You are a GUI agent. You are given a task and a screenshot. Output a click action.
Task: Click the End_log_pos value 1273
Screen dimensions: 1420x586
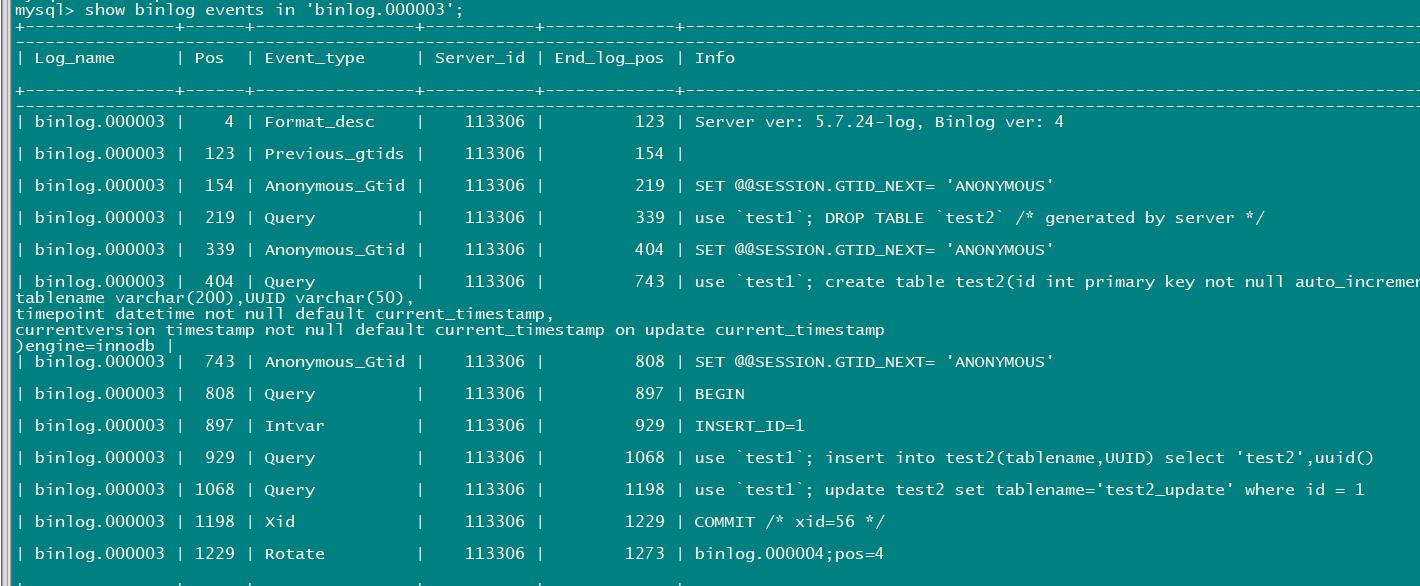[x=644, y=554]
